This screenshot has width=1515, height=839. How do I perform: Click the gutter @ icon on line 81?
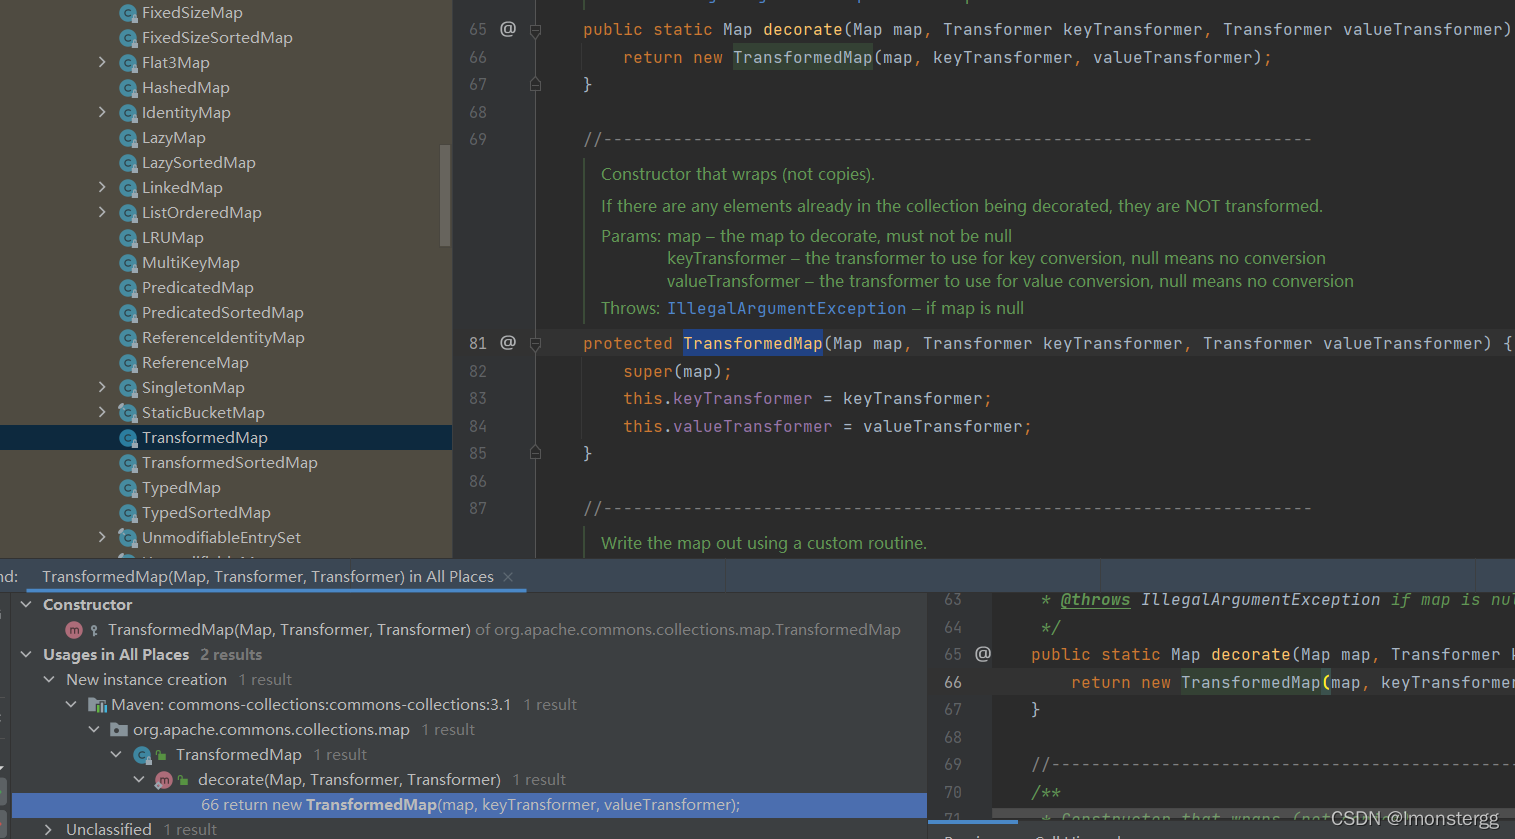click(x=508, y=343)
